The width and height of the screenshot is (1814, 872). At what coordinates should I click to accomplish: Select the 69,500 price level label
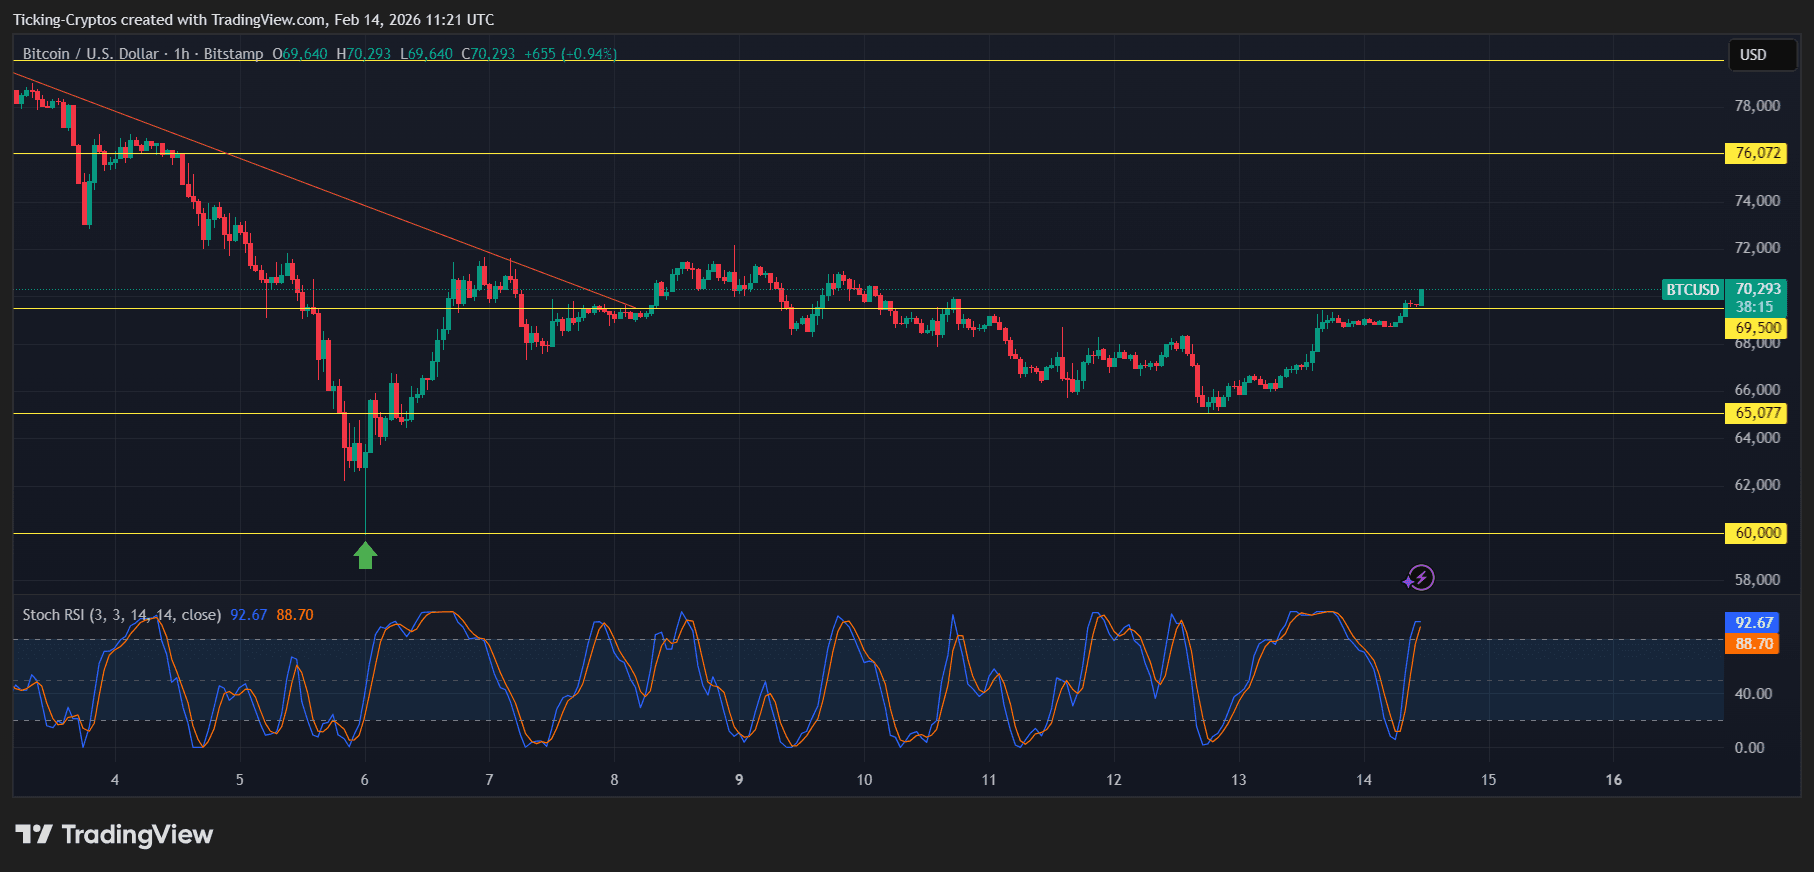pos(1756,328)
